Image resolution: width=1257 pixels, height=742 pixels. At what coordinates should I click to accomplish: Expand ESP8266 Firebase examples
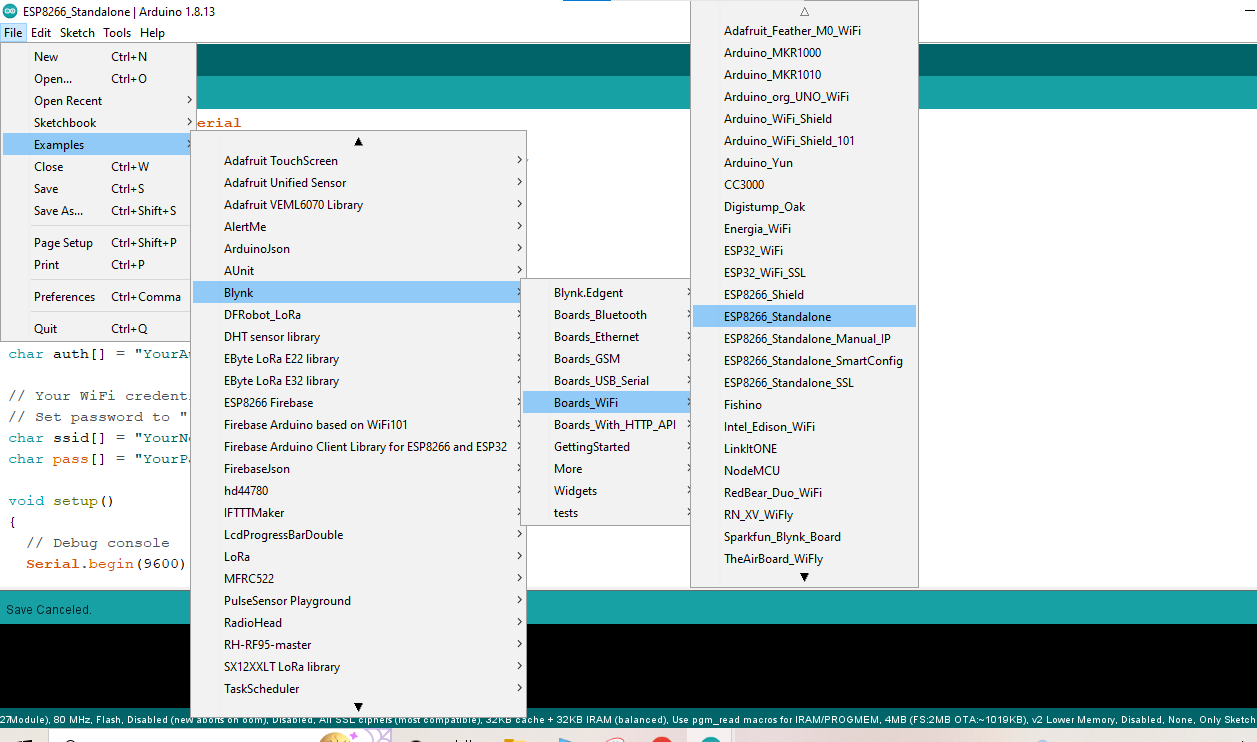(x=358, y=403)
